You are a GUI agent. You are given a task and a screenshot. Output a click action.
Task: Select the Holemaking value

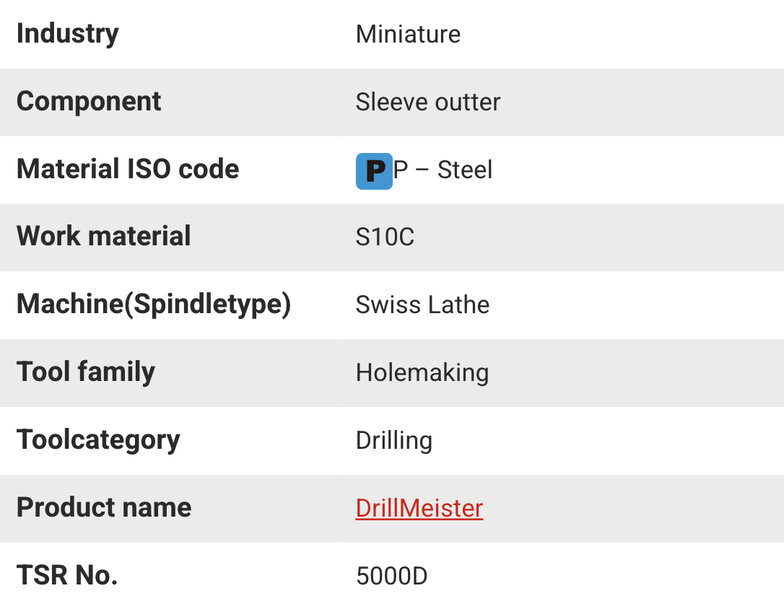click(422, 373)
